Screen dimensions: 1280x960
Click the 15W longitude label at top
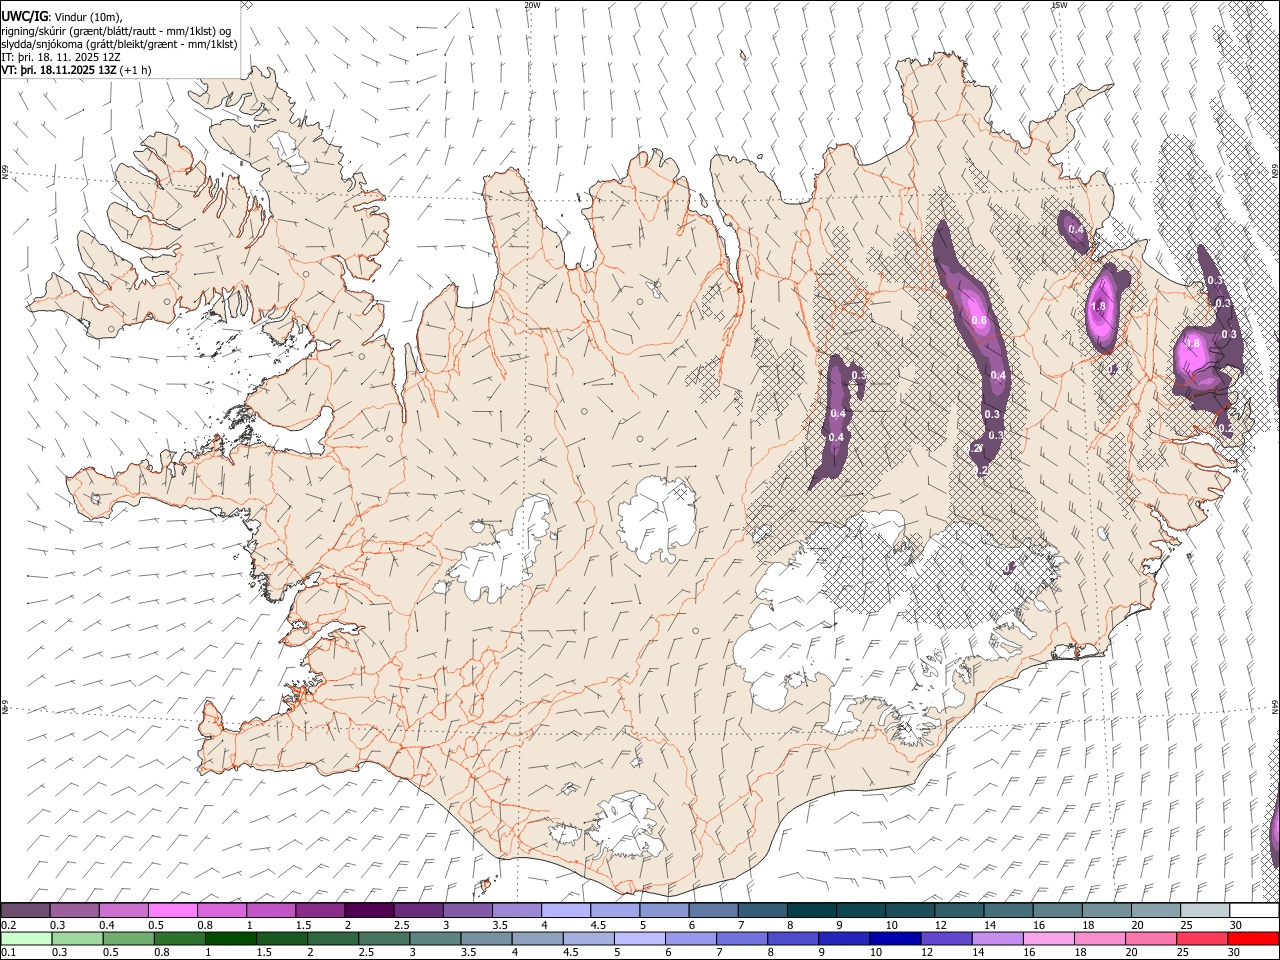[x=1059, y=5]
